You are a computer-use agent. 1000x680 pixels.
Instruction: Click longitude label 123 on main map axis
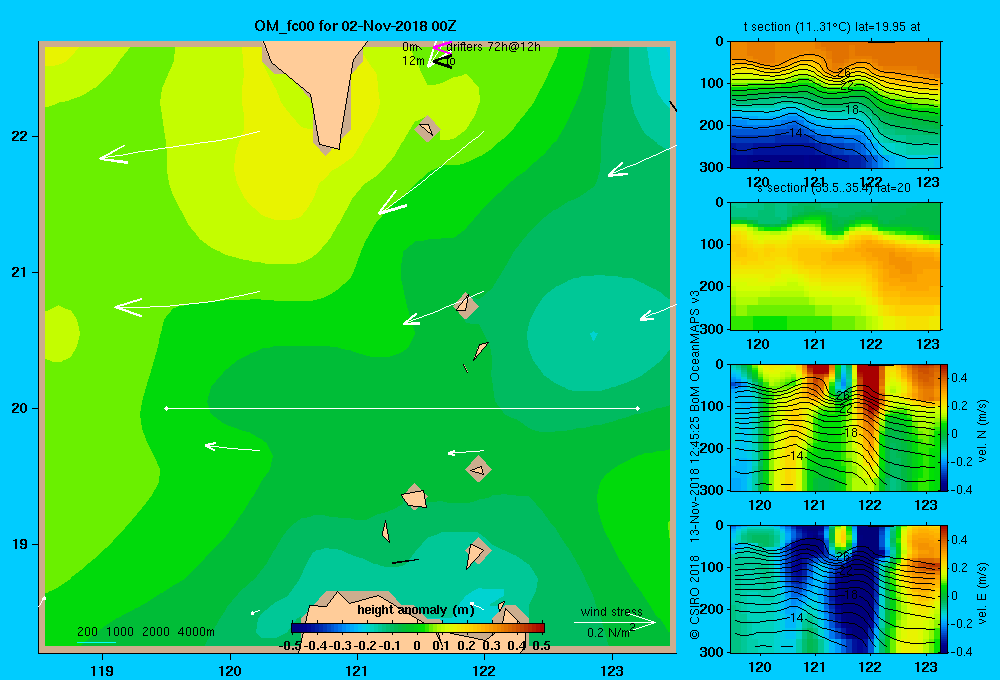(x=612, y=670)
